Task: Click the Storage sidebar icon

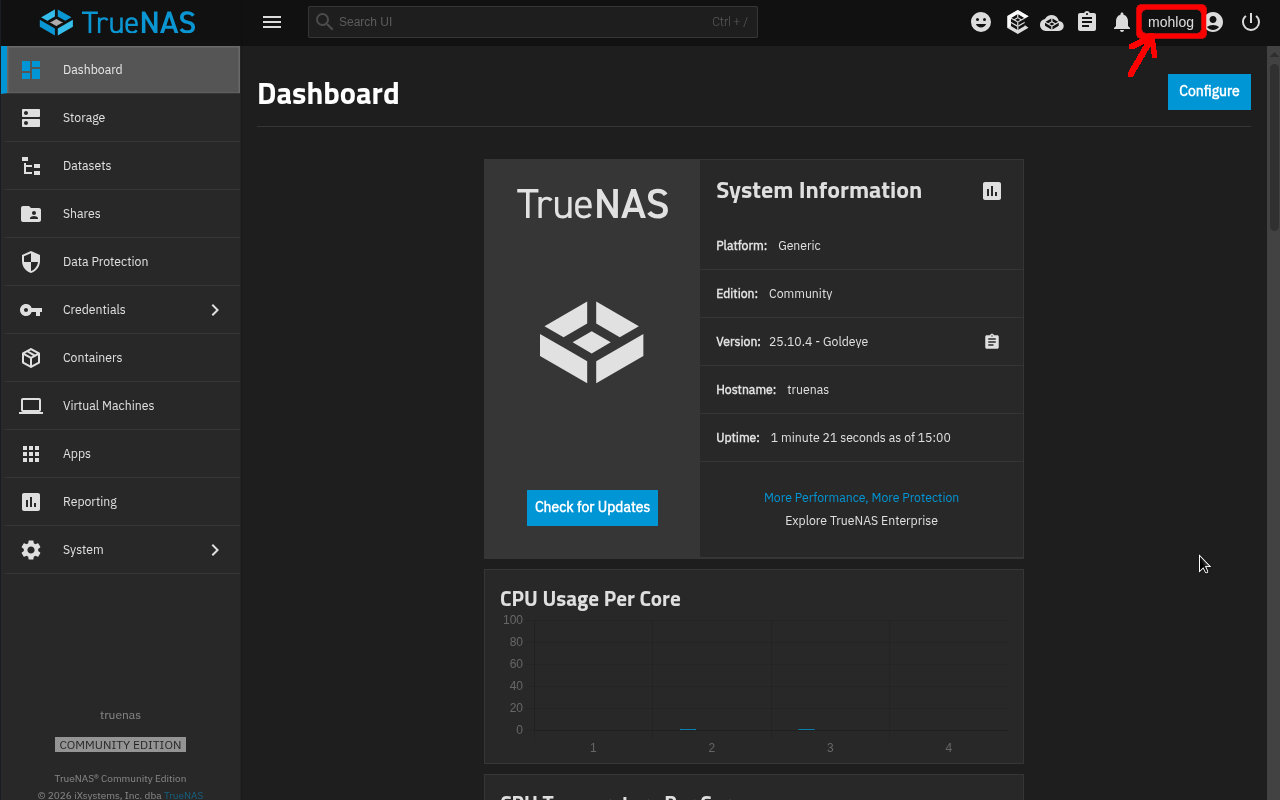Action: [x=31, y=118]
